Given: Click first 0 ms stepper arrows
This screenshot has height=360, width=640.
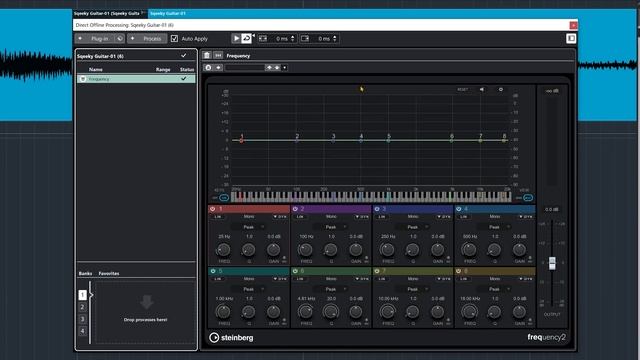Looking at the screenshot, I should click(293, 38).
